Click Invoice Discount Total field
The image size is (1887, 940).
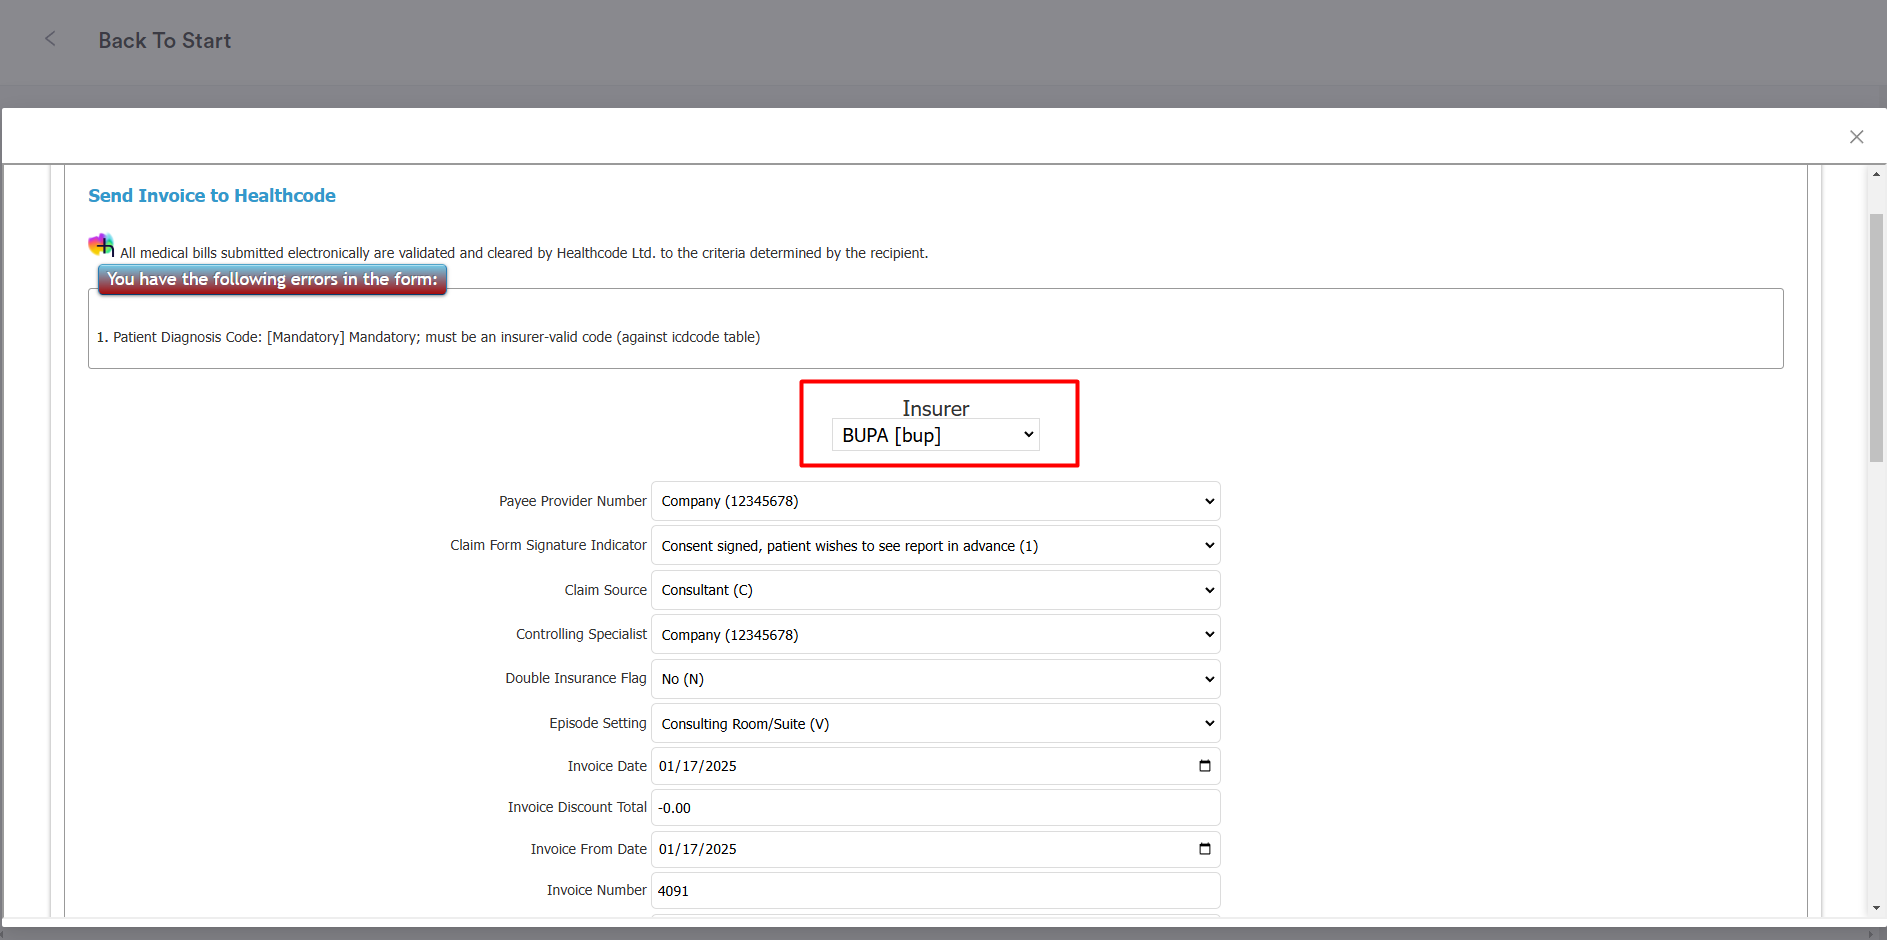click(936, 808)
